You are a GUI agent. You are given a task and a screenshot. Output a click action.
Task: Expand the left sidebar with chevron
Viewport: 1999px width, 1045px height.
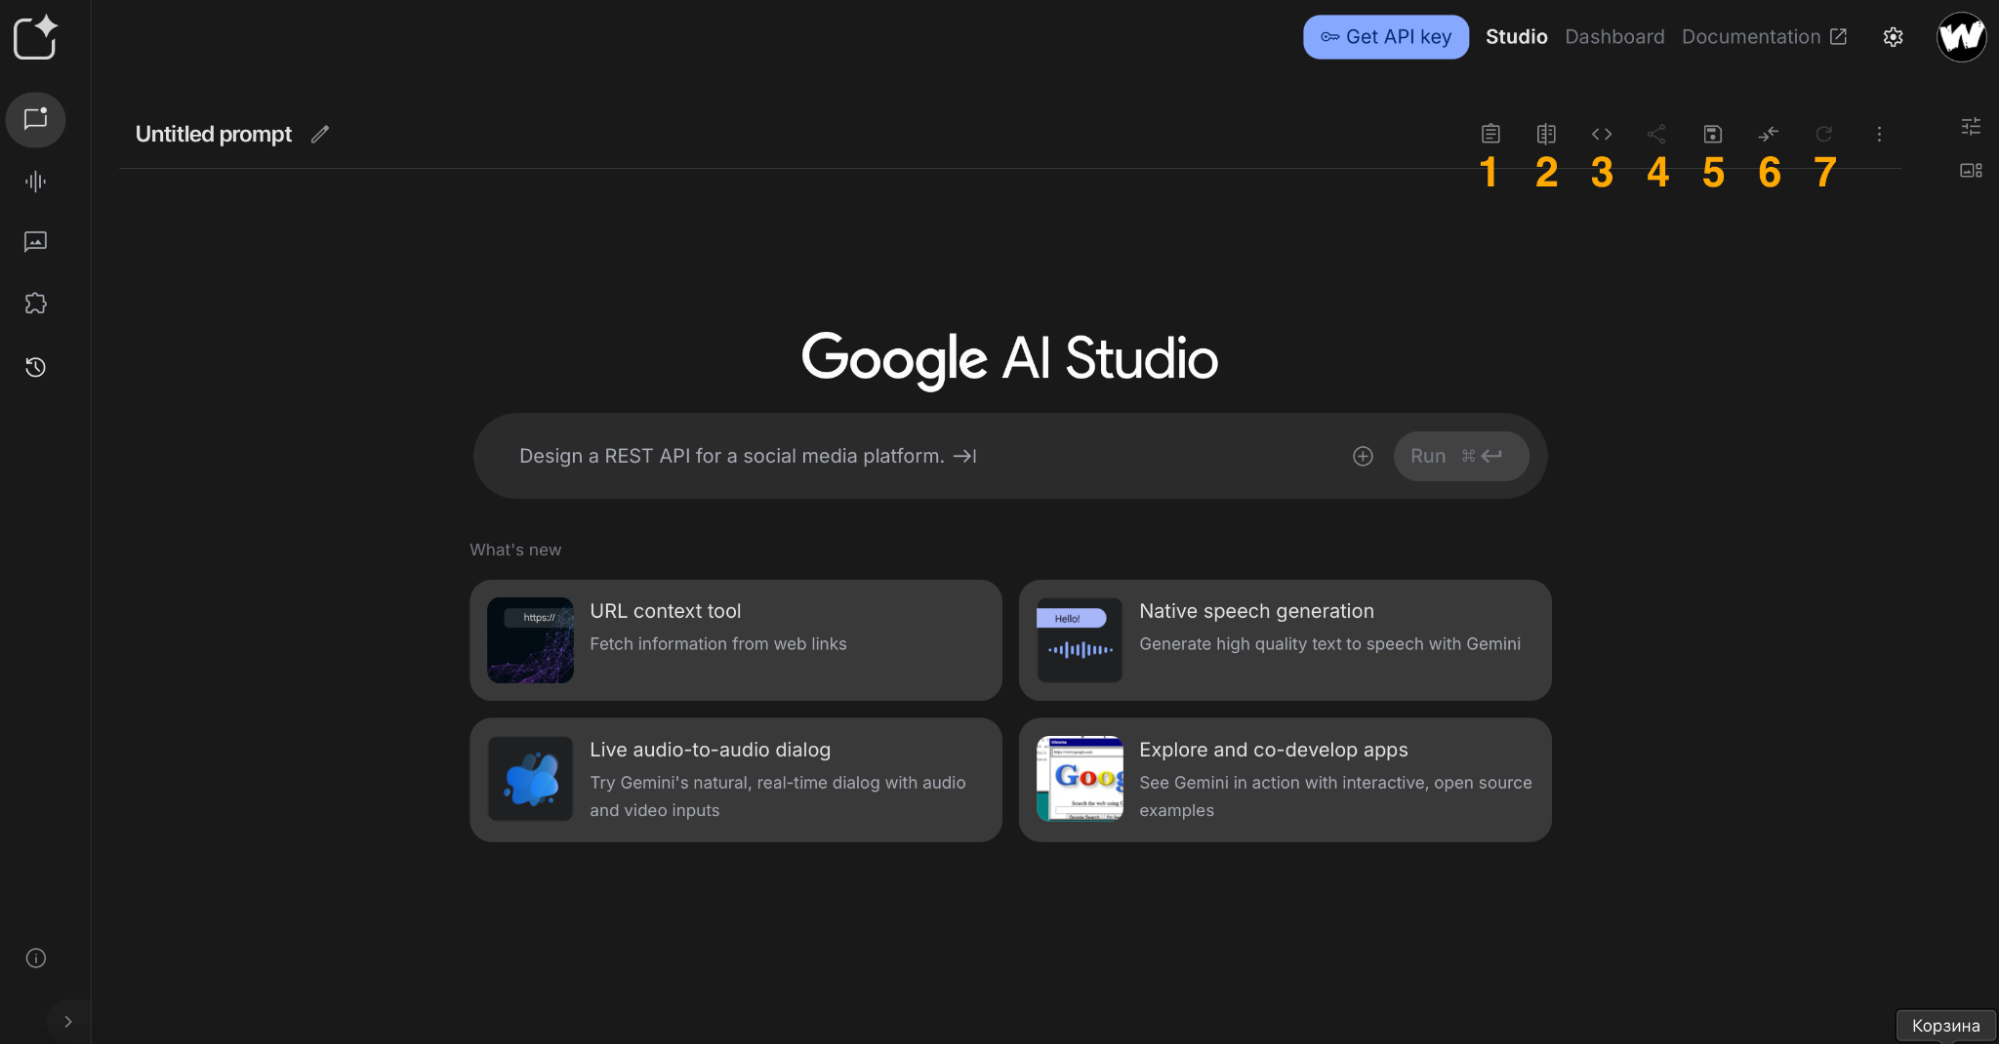(68, 1021)
